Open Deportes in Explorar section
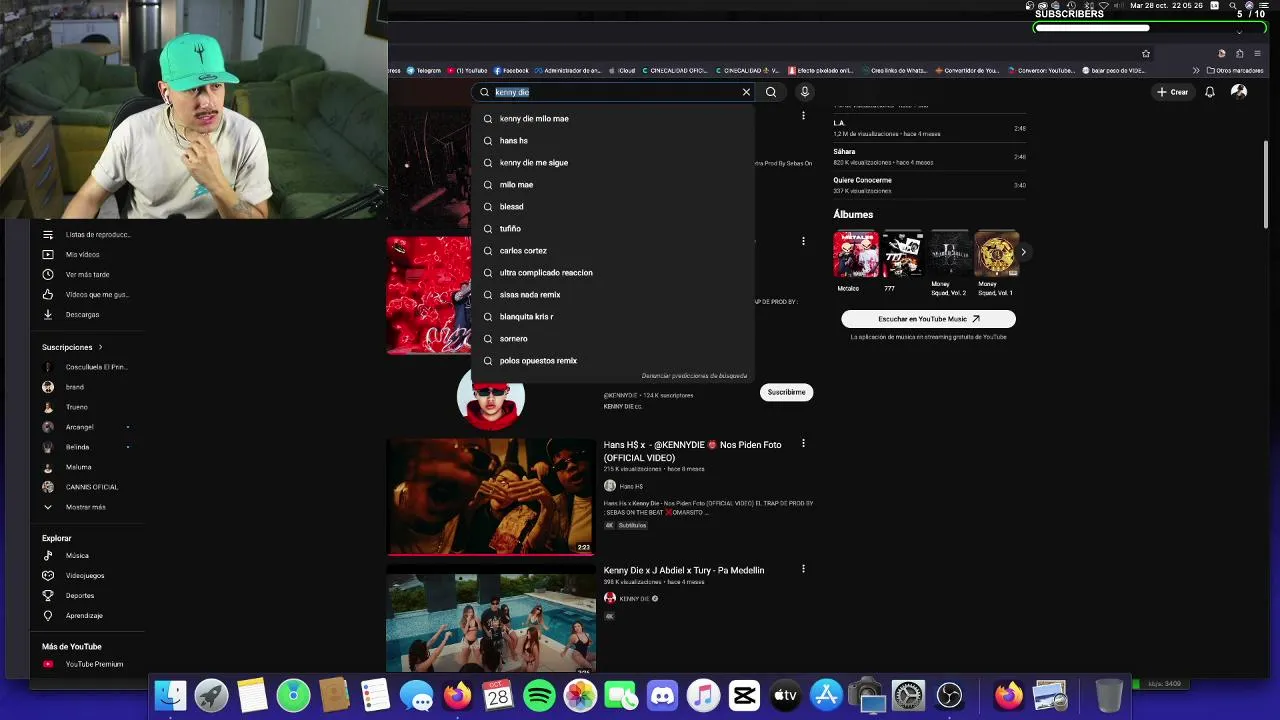The image size is (1280, 720). pos(88,596)
